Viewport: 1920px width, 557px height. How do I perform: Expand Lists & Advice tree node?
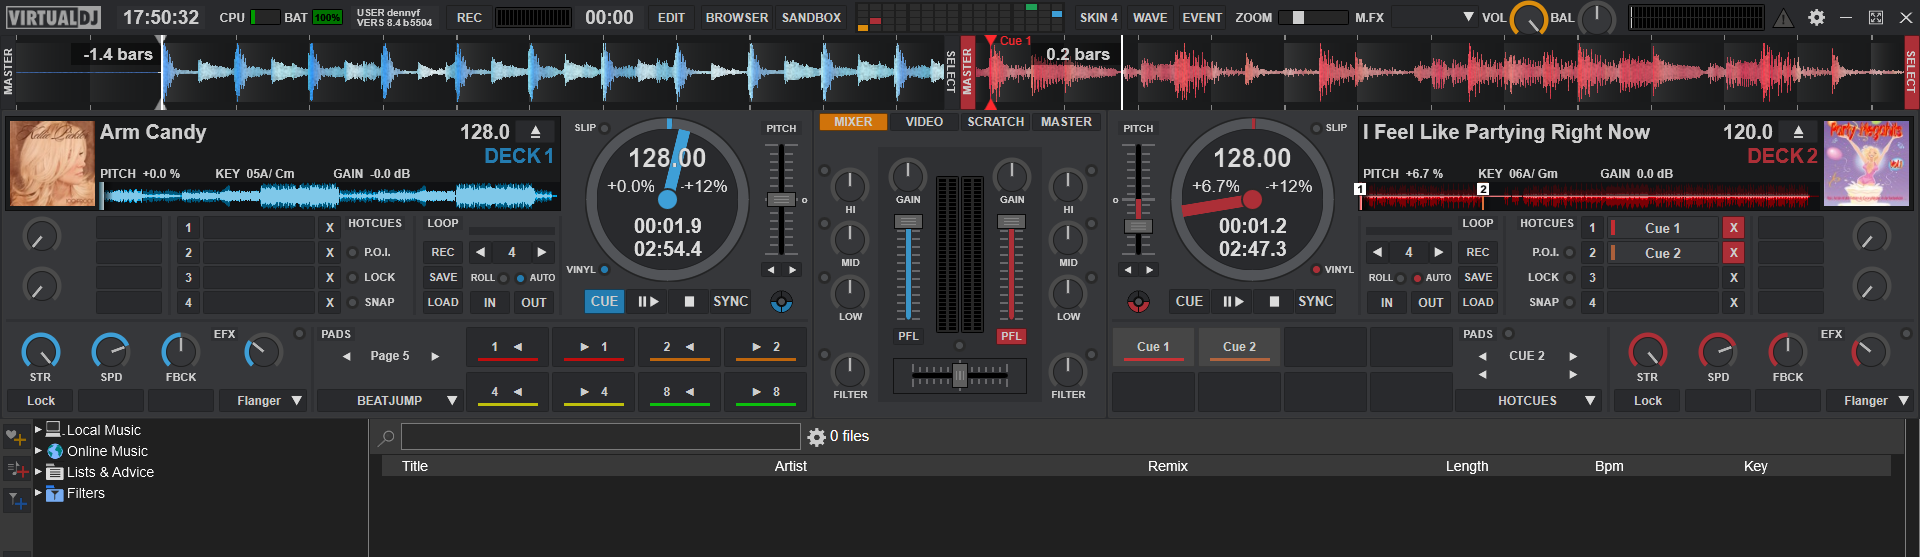39,472
